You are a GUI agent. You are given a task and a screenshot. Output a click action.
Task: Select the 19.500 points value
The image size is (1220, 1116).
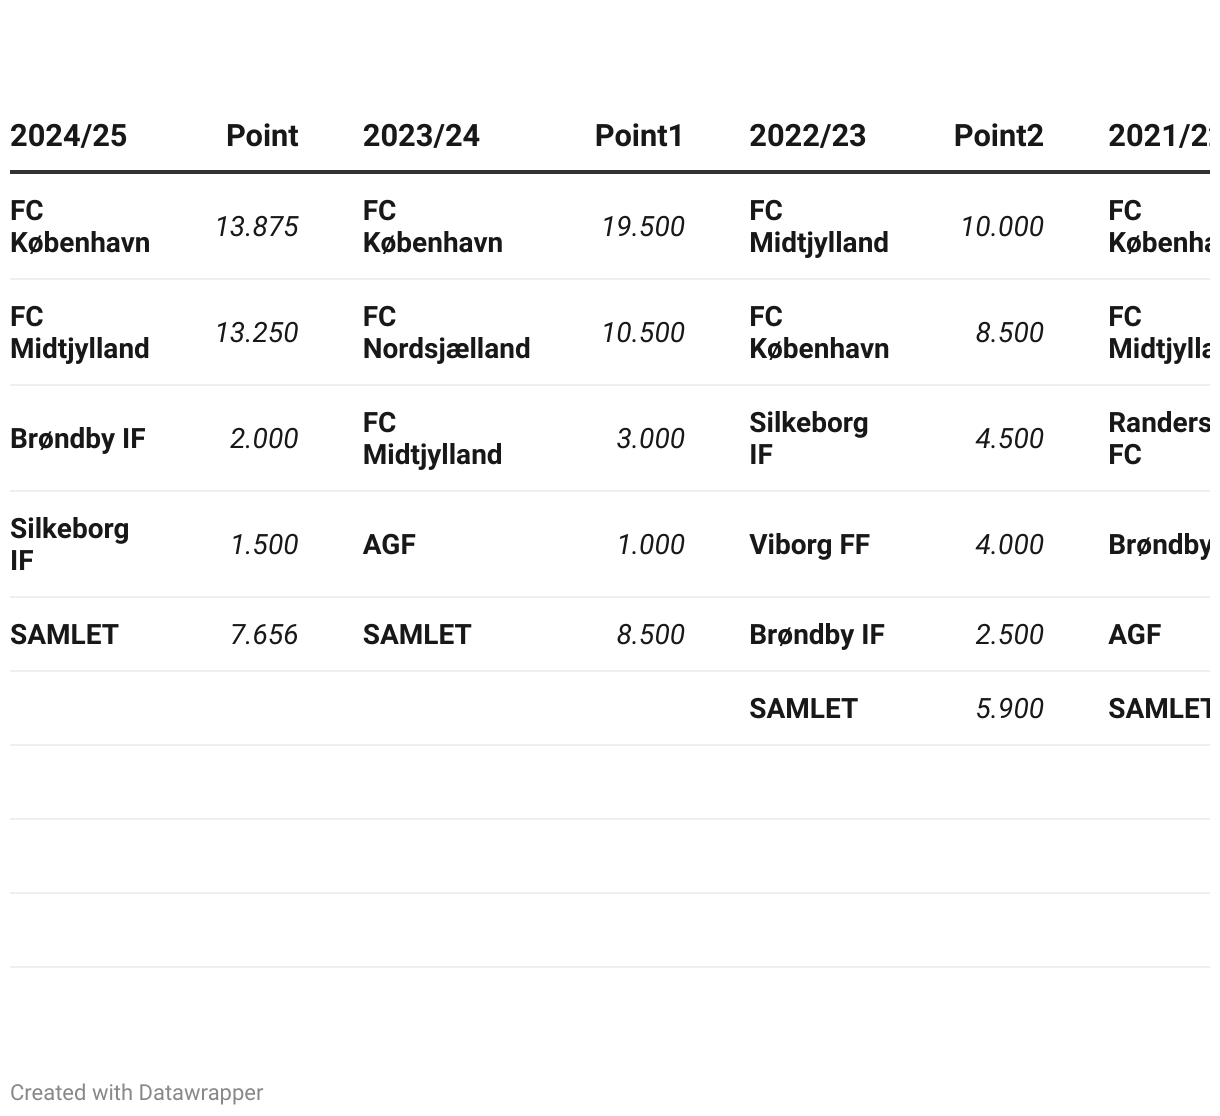(x=643, y=227)
